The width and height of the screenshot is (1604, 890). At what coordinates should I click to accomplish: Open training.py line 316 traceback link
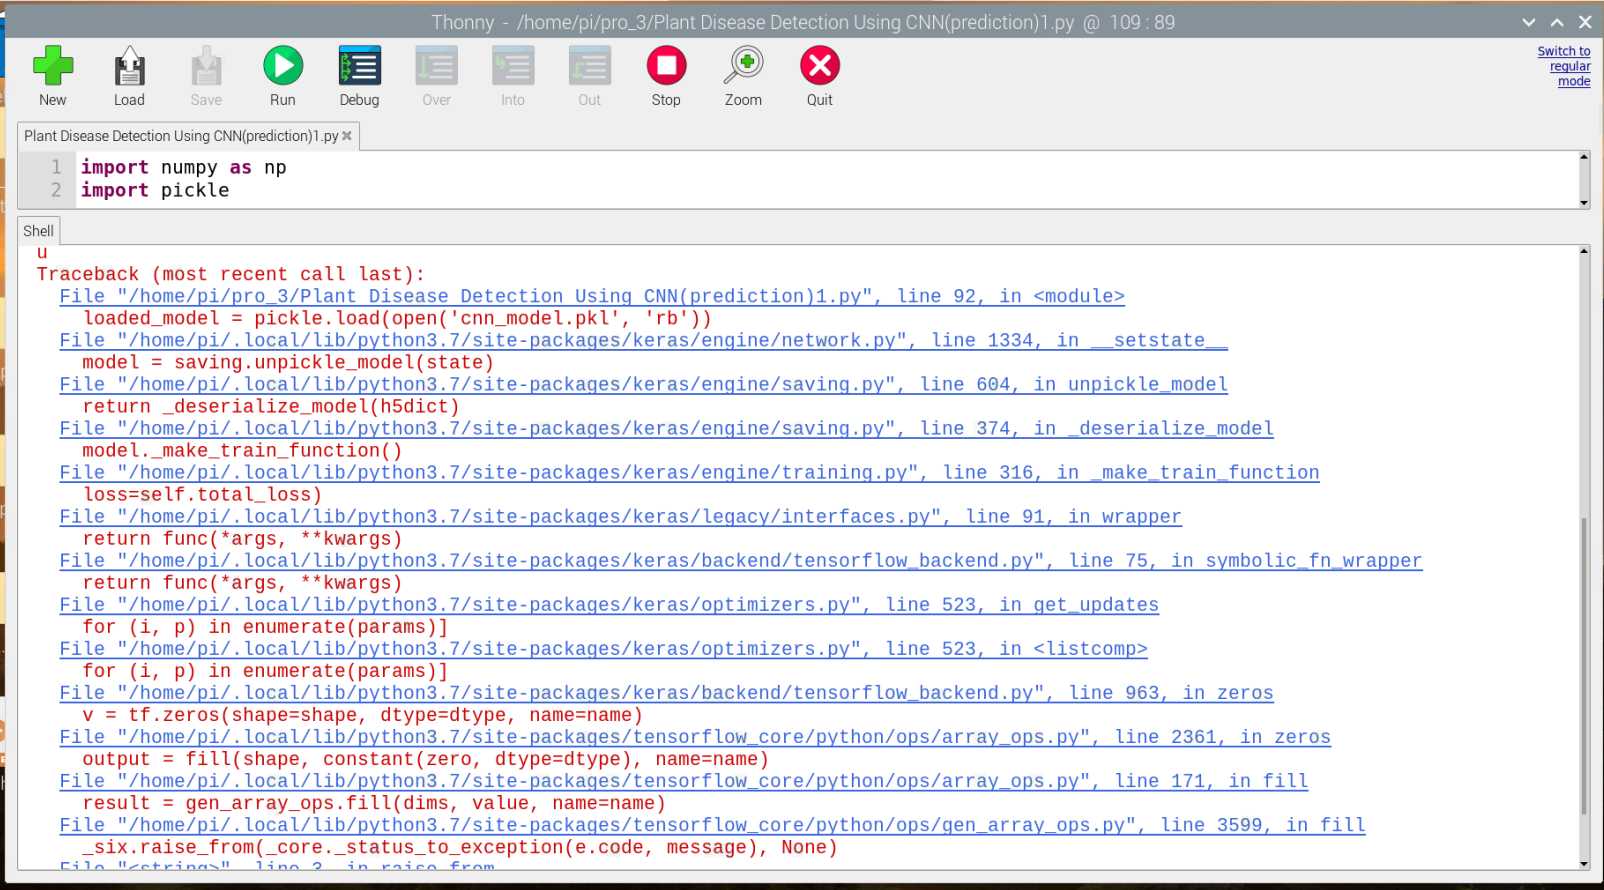[x=689, y=472]
